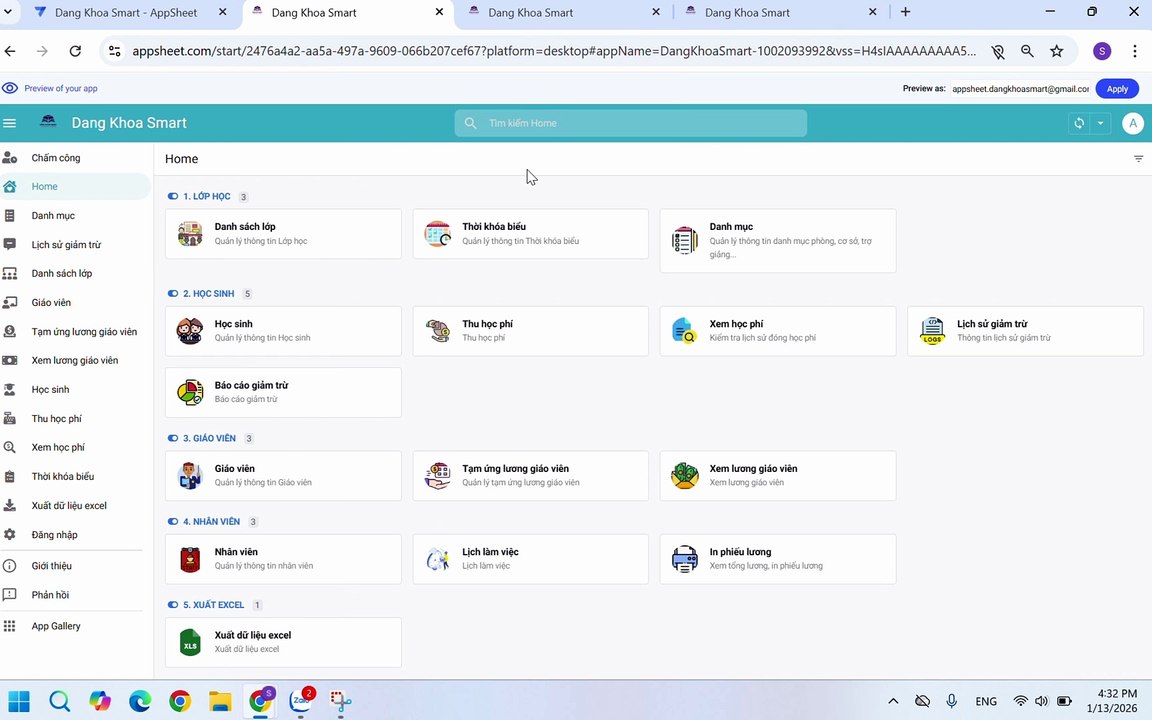Viewport: 1152px width, 720px height.
Task: Open the sync options dropdown arrow
Action: click(x=1101, y=123)
